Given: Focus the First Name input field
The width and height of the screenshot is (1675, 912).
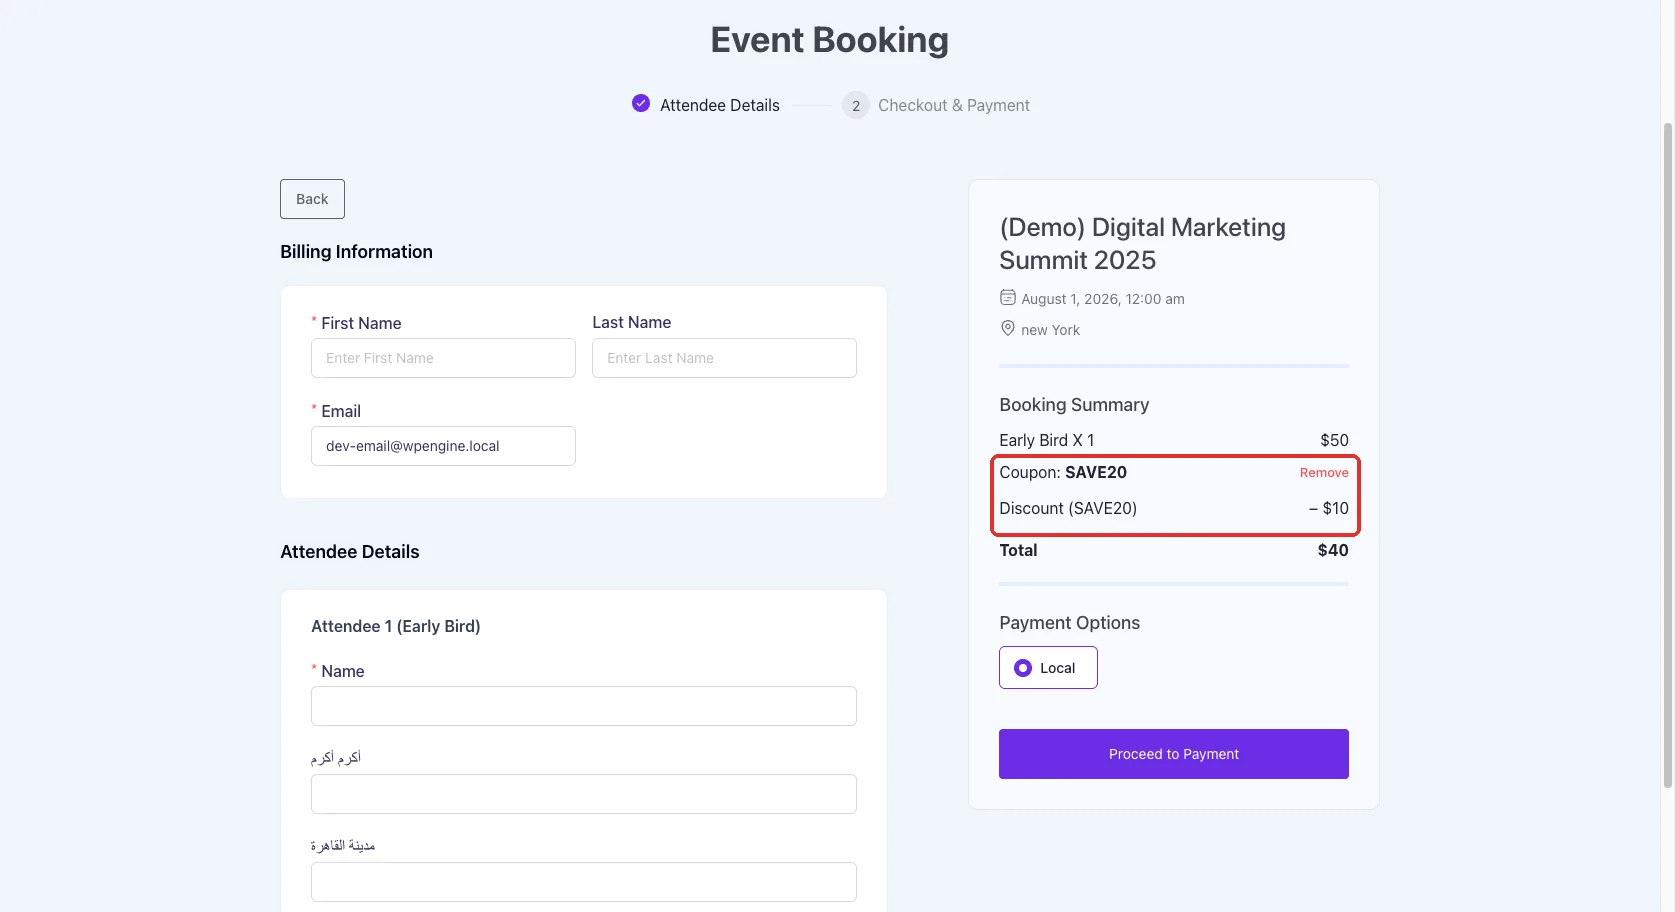Looking at the screenshot, I should [443, 358].
